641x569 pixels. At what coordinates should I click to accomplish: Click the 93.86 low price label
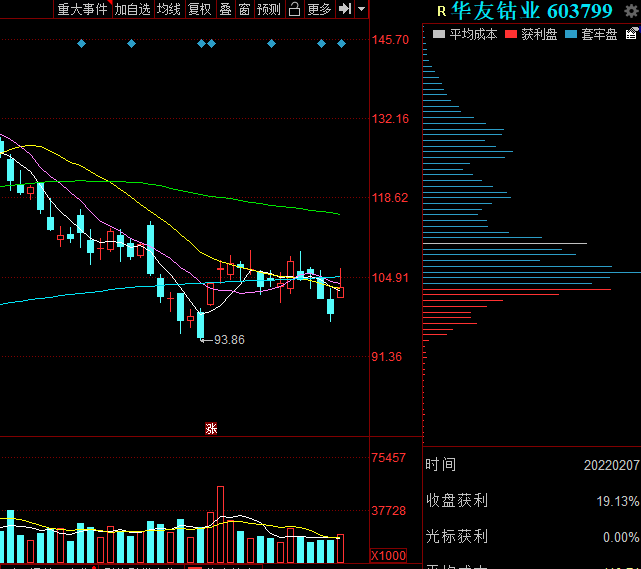point(229,340)
